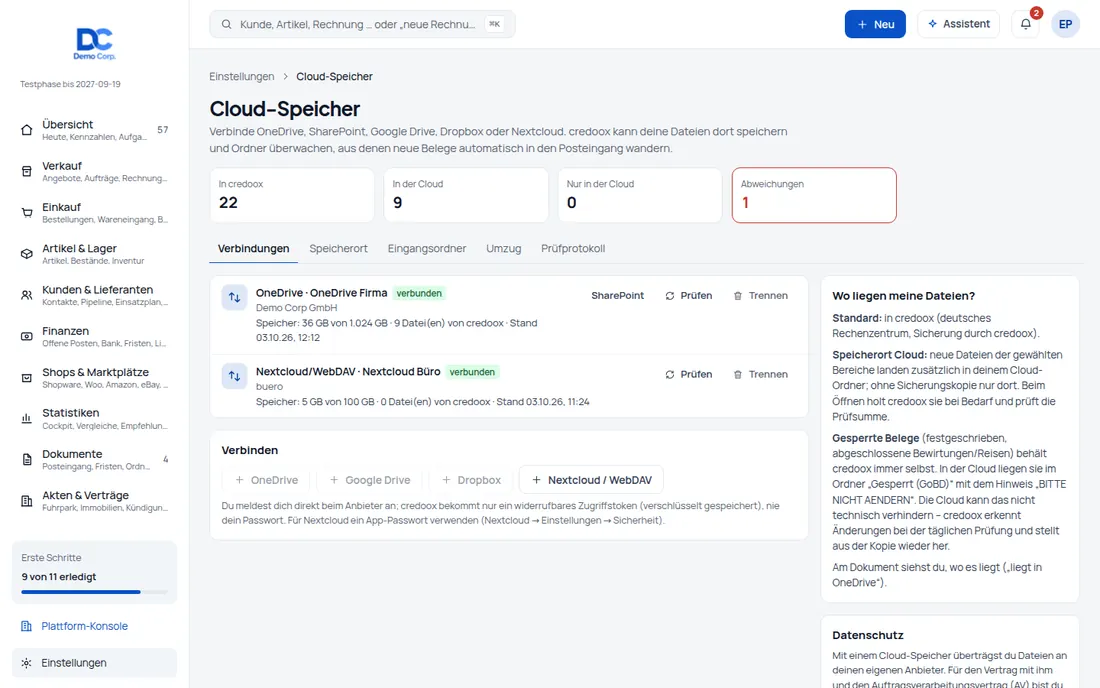The height and width of the screenshot is (688, 1100).
Task: Open the Assistent button
Action: (958, 24)
